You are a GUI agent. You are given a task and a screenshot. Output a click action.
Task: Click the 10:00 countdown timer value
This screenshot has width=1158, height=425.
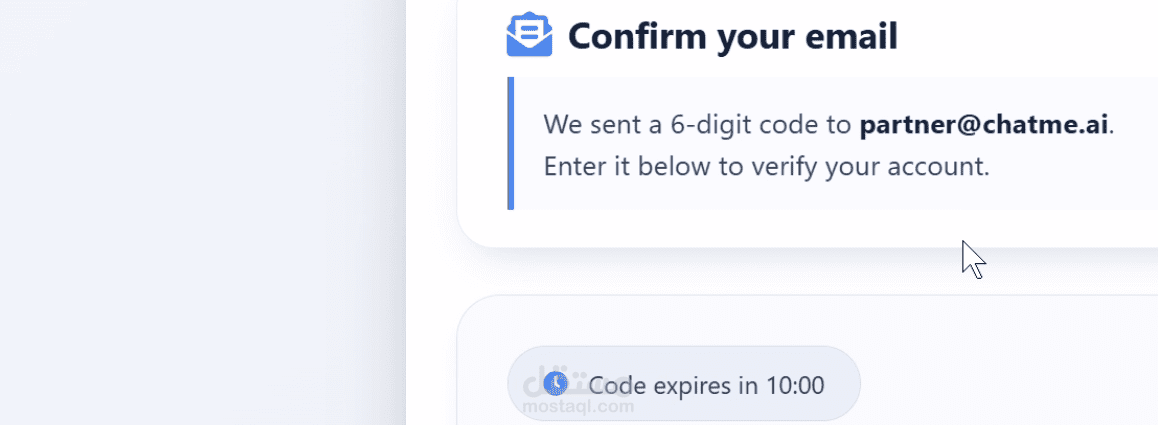coord(795,385)
